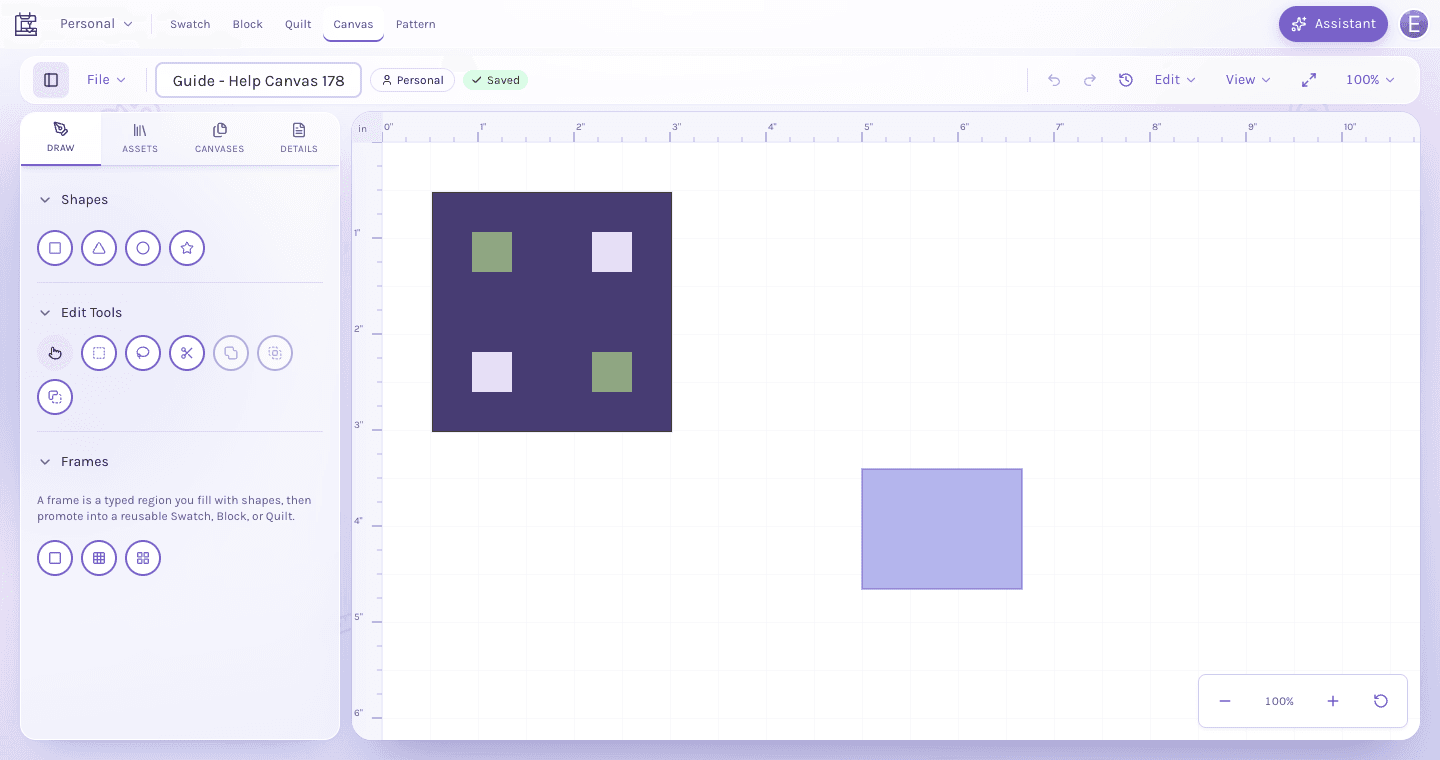Open the version history clock icon
The image size is (1440, 760).
(x=1126, y=80)
